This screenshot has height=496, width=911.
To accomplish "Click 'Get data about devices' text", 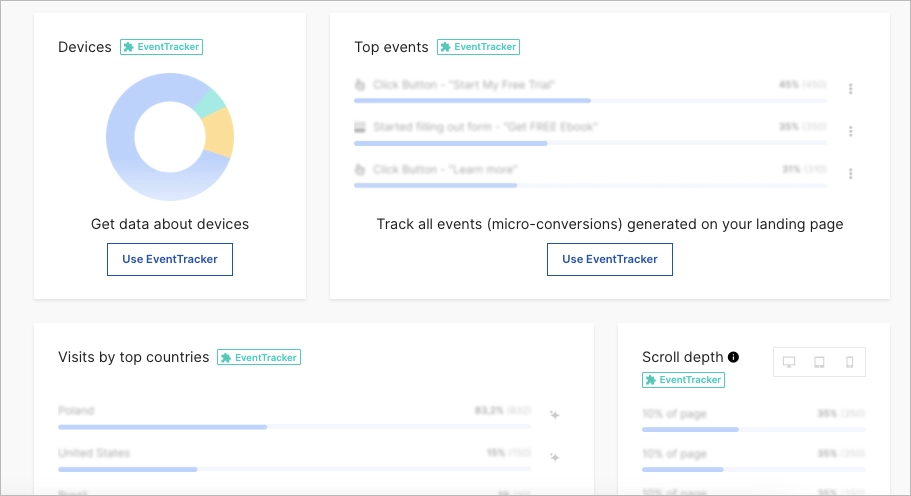I will tap(170, 224).
